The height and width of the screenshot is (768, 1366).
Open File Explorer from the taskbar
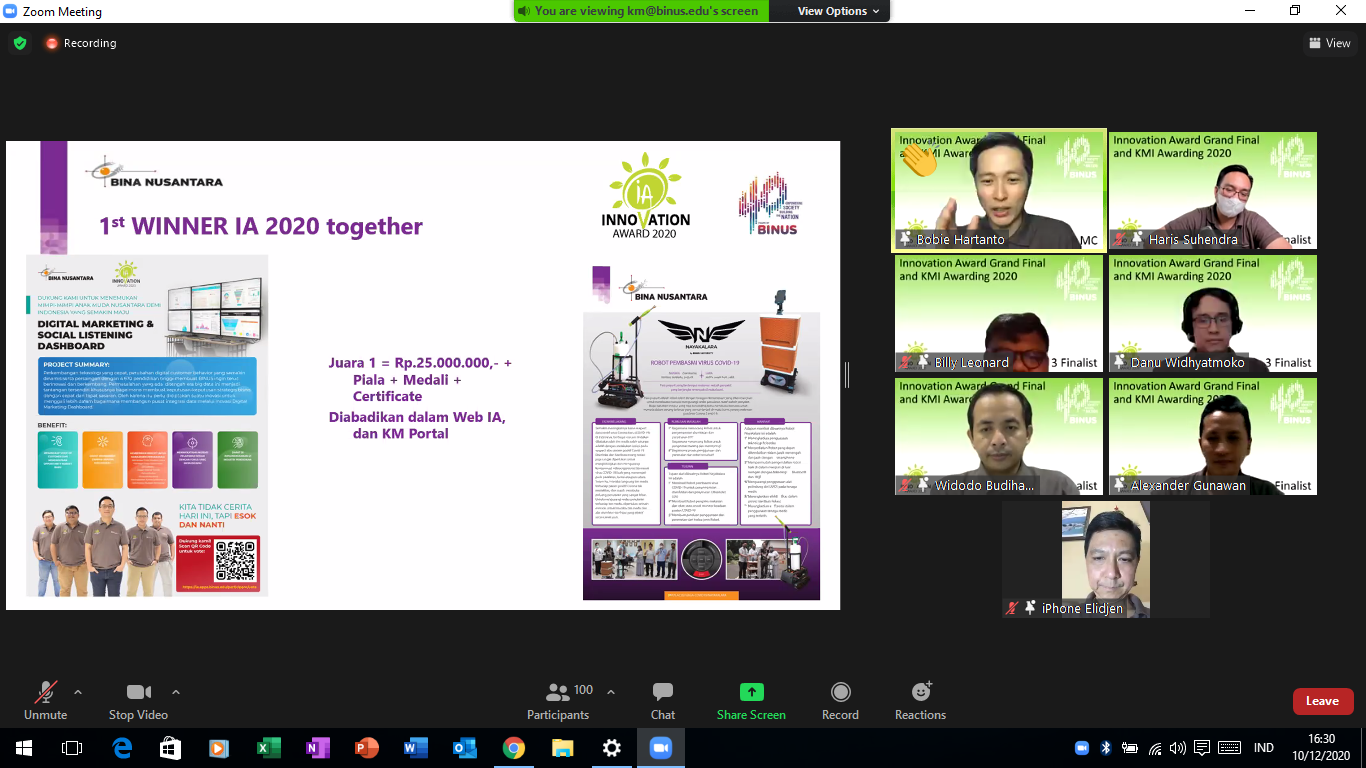click(x=562, y=748)
